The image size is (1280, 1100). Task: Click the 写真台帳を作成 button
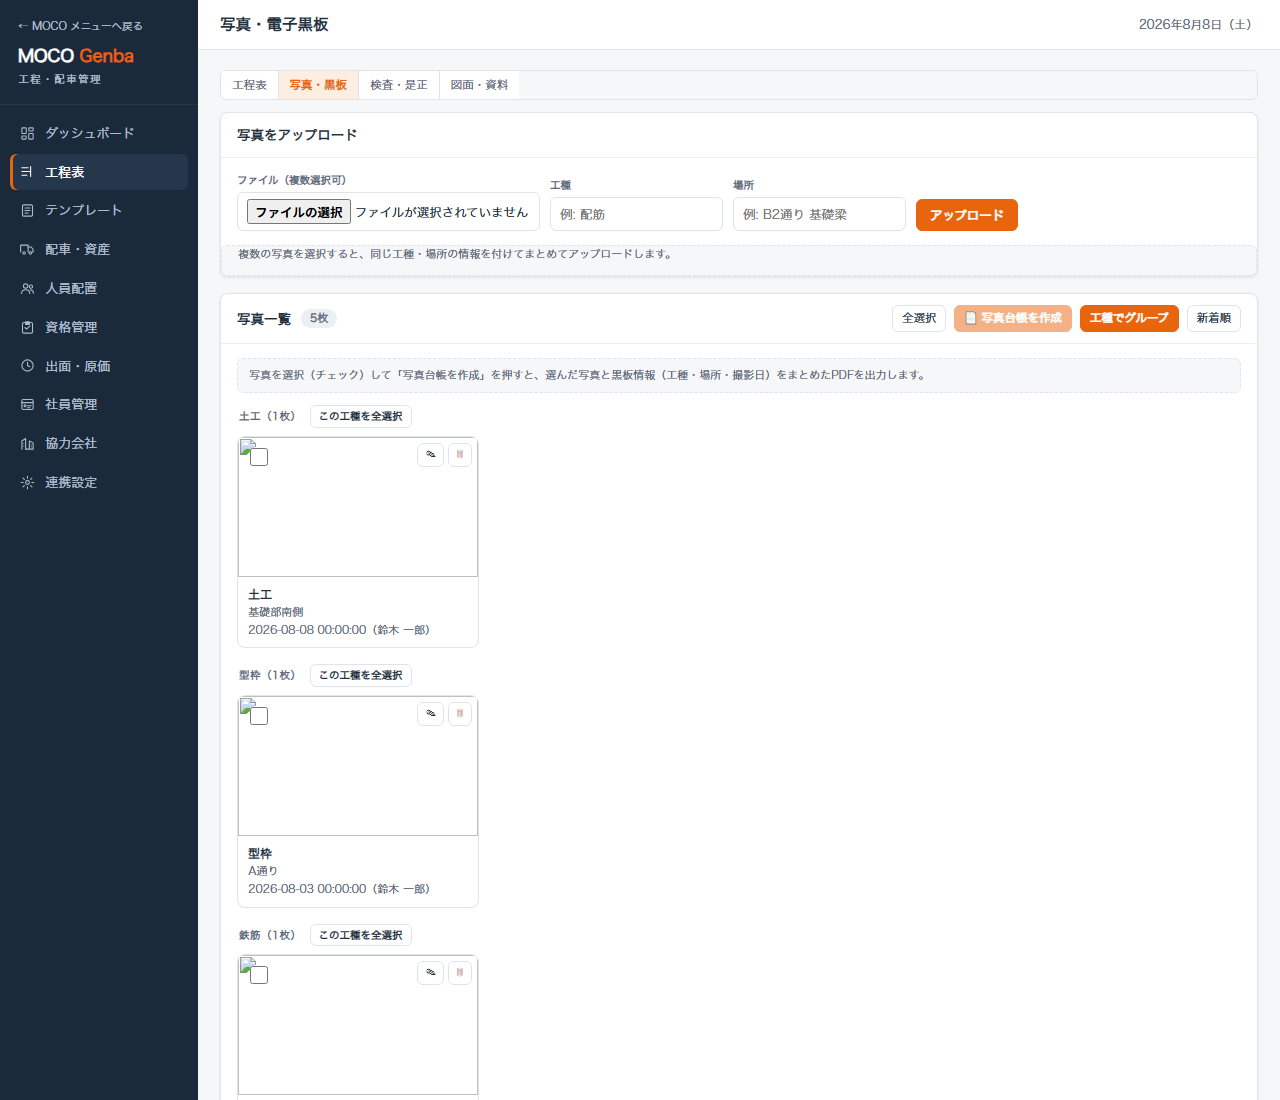click(1013, 318)
